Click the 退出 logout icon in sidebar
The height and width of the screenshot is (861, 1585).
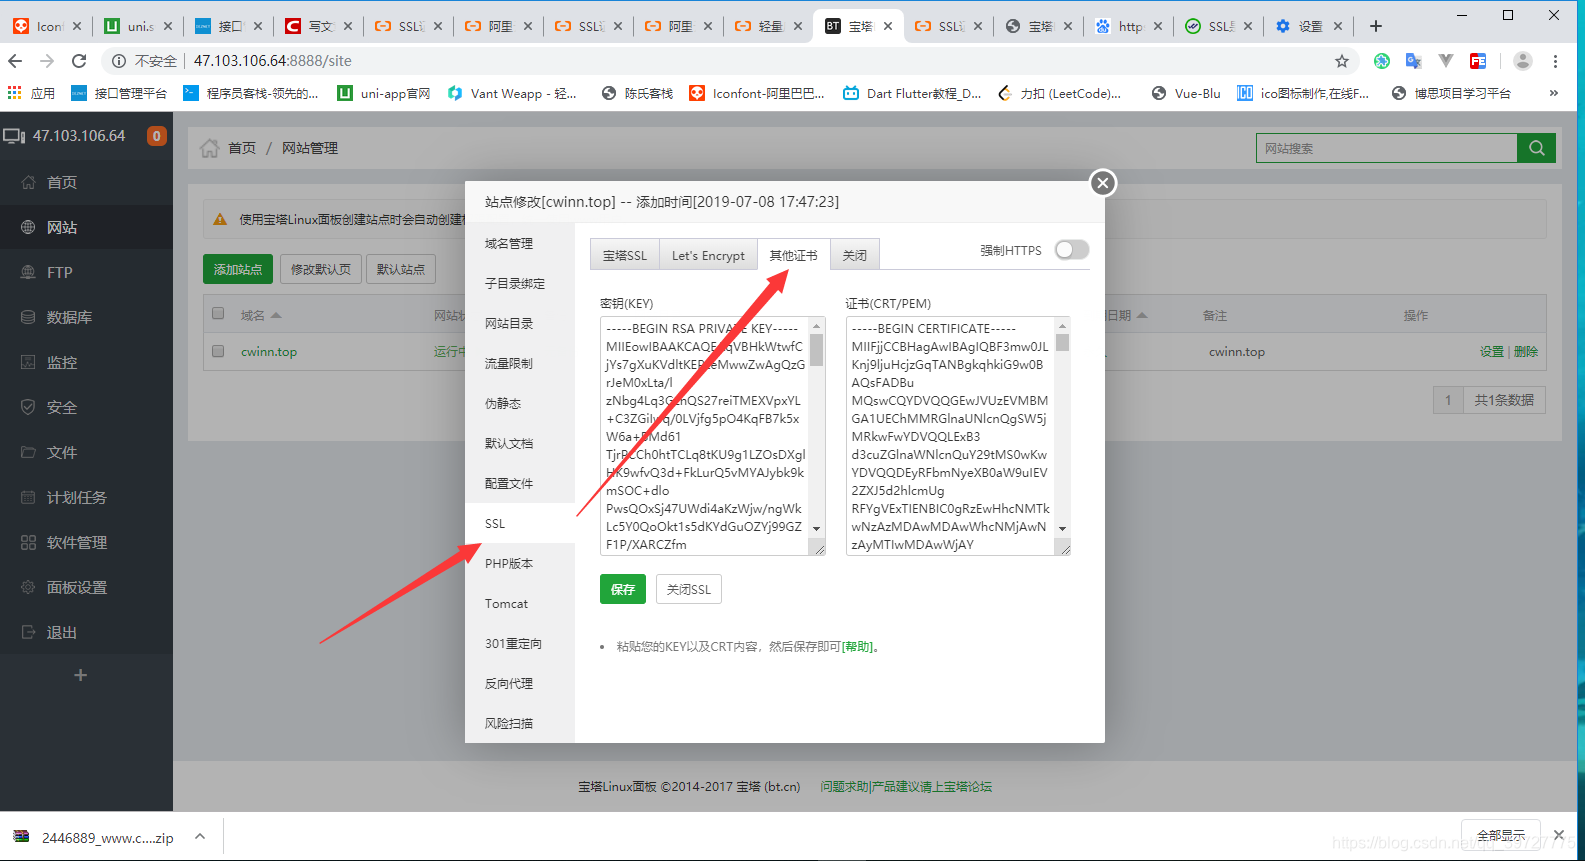click(x=28, y=632)
